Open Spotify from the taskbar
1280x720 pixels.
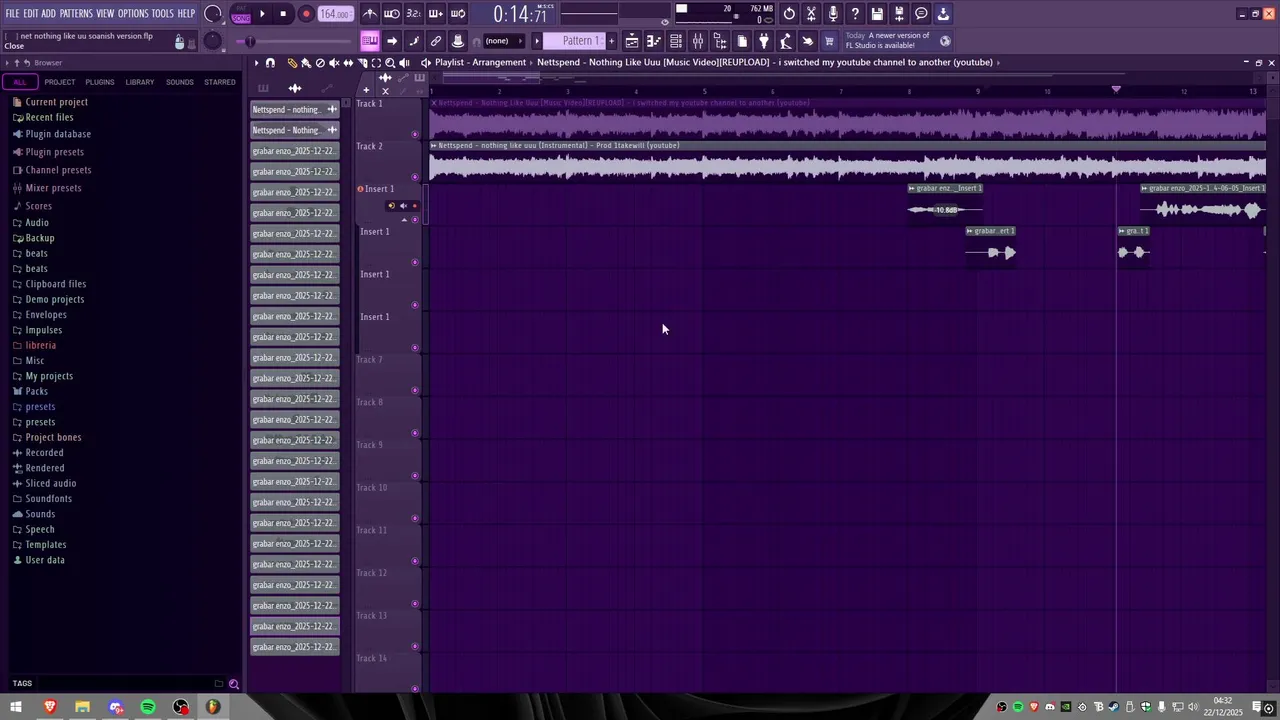[x=148, y=707]
